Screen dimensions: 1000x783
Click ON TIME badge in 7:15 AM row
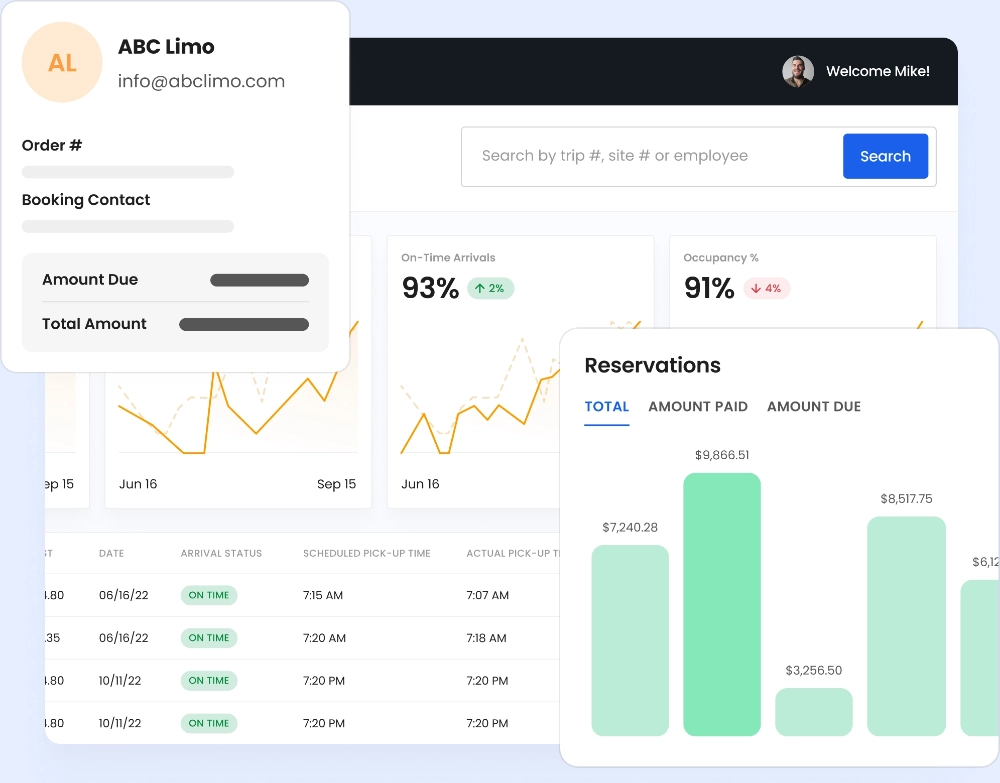point(209,595)
